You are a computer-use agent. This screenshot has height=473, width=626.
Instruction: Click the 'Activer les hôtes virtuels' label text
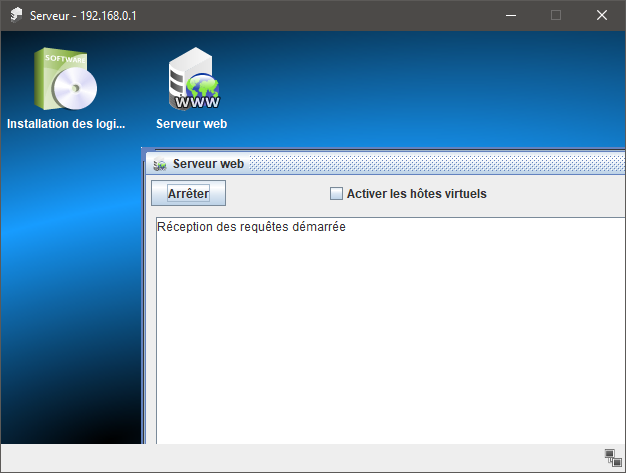point(416,193)
